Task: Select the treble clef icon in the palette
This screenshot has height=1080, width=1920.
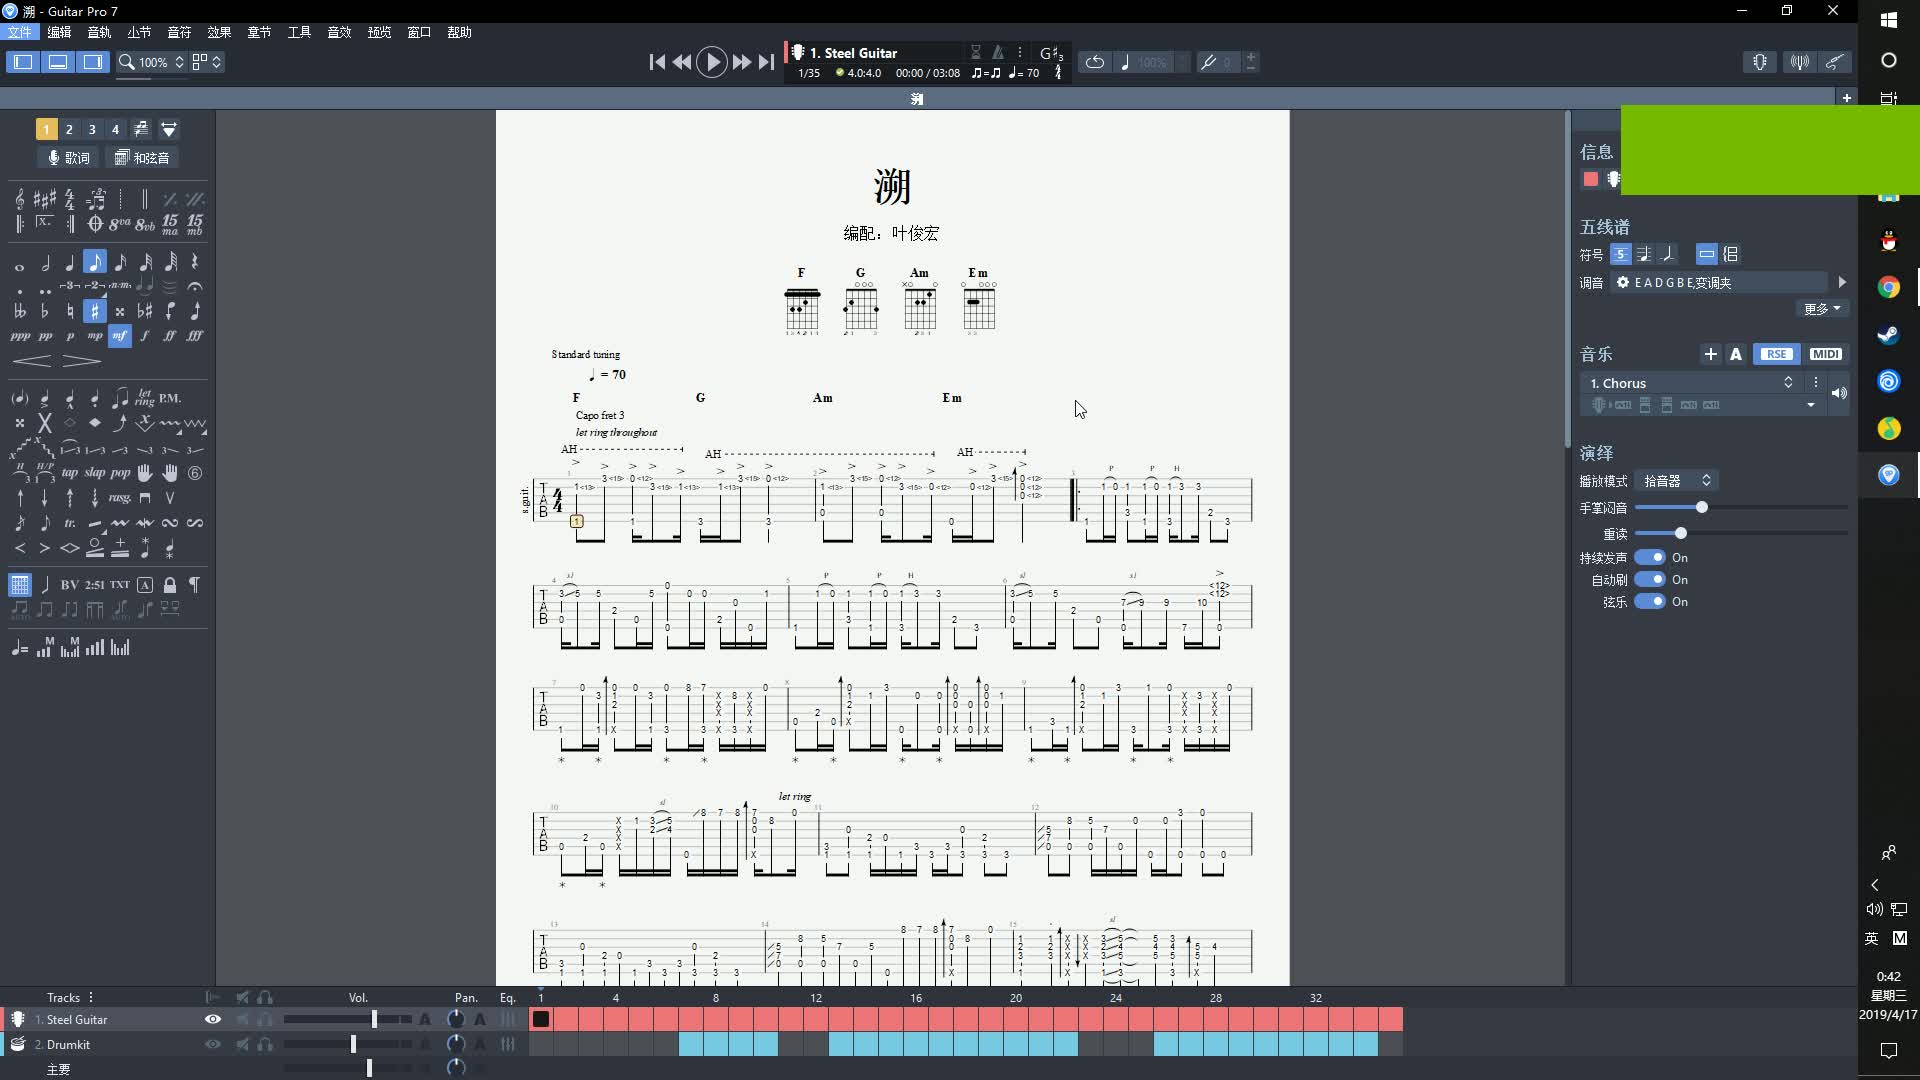Action: (19, 199)
